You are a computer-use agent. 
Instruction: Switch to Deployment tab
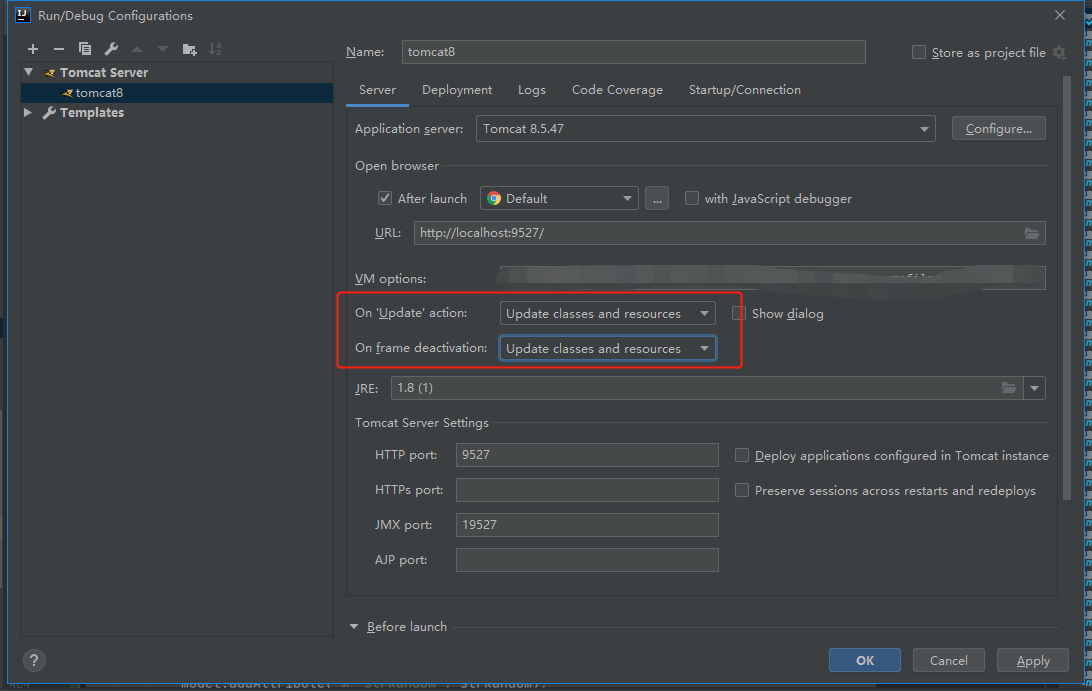point(457,90)
